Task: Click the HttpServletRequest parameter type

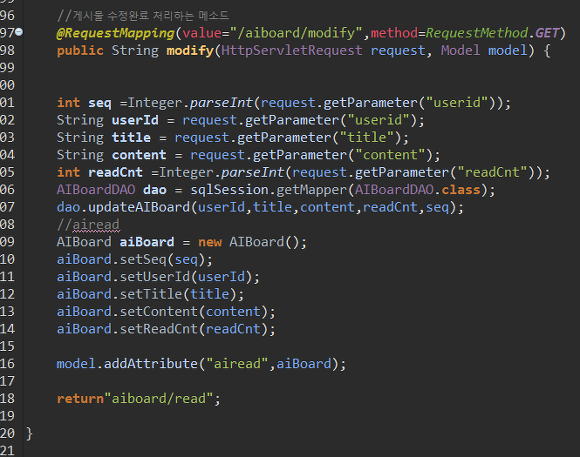Action: point(292,51)
